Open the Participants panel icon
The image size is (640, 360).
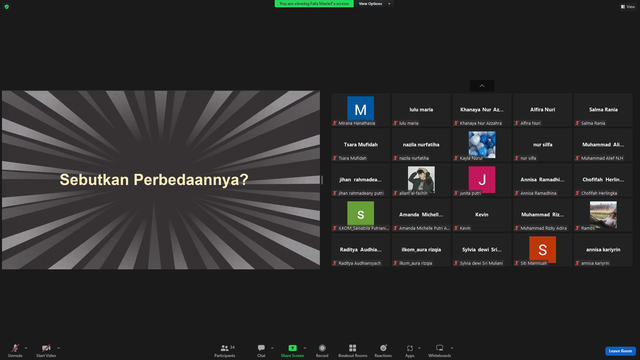pos(224,348)
